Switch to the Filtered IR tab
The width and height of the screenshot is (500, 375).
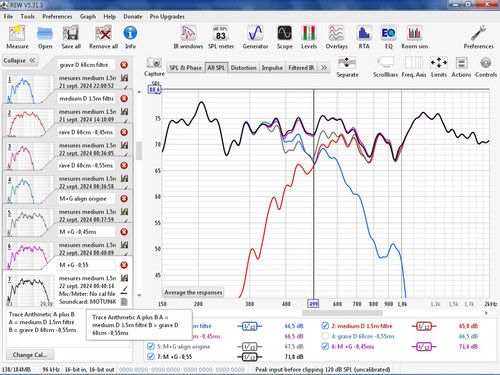pyautogui.click(x=301, y=68)
